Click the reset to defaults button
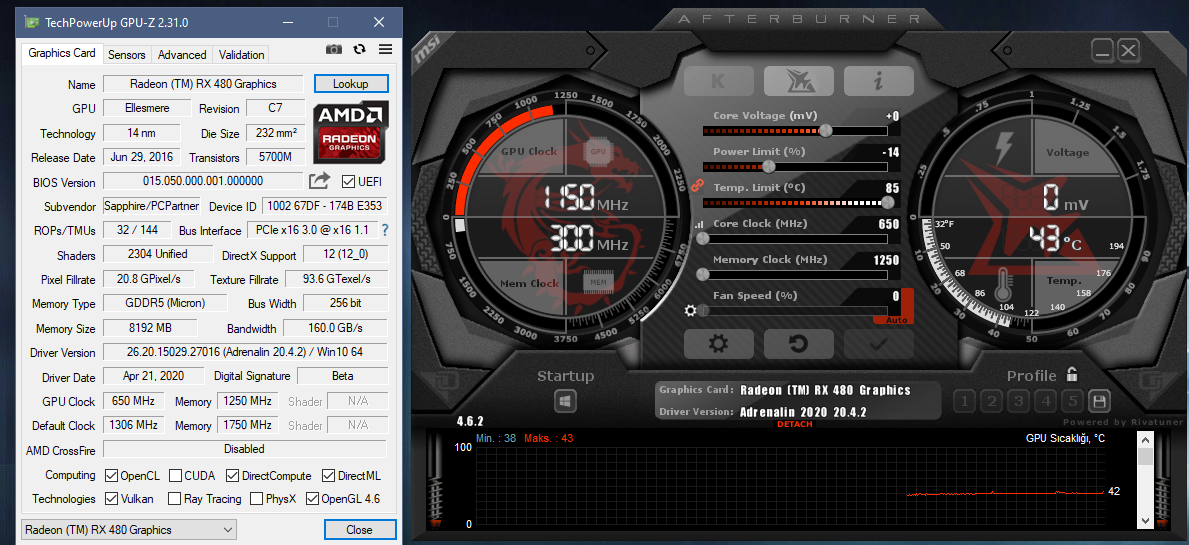This screenshot has width=1189, height=545. 798,344
